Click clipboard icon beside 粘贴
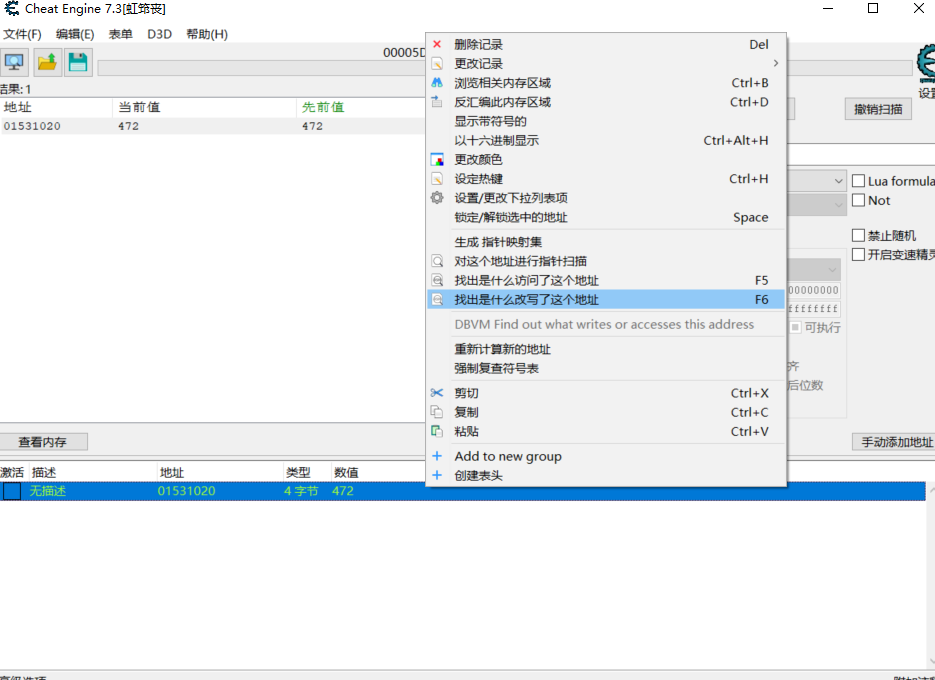 point(437,431)
